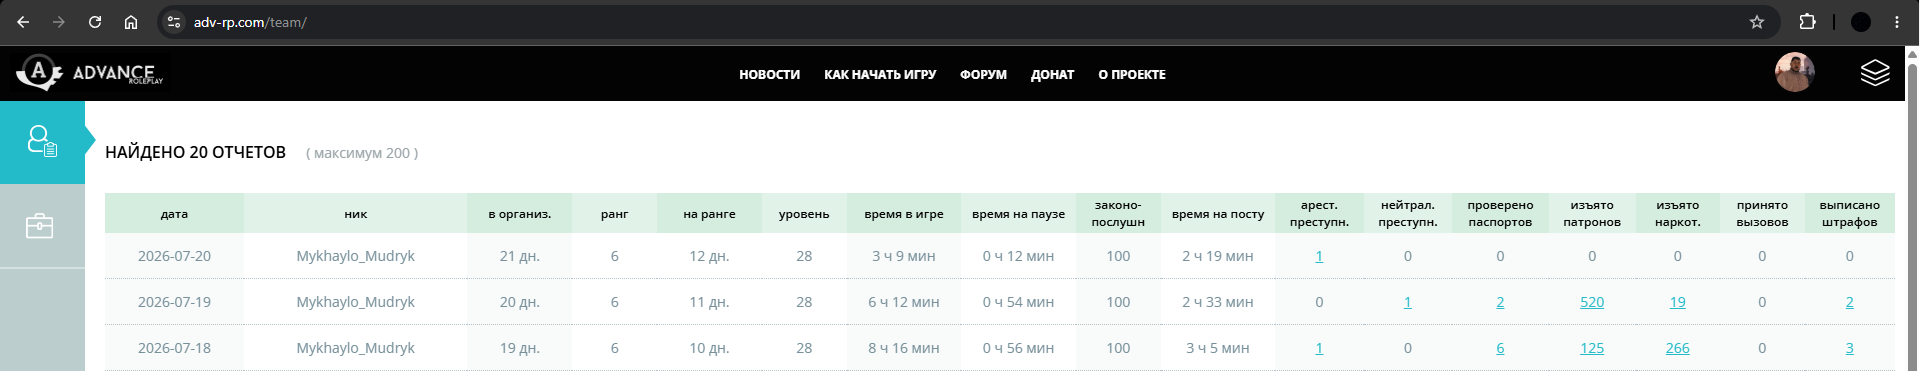Click the '8 ч 16 мин' game time cell
Screen dimensions: 1920x371
pyautogui.click(x=904, y=348)
